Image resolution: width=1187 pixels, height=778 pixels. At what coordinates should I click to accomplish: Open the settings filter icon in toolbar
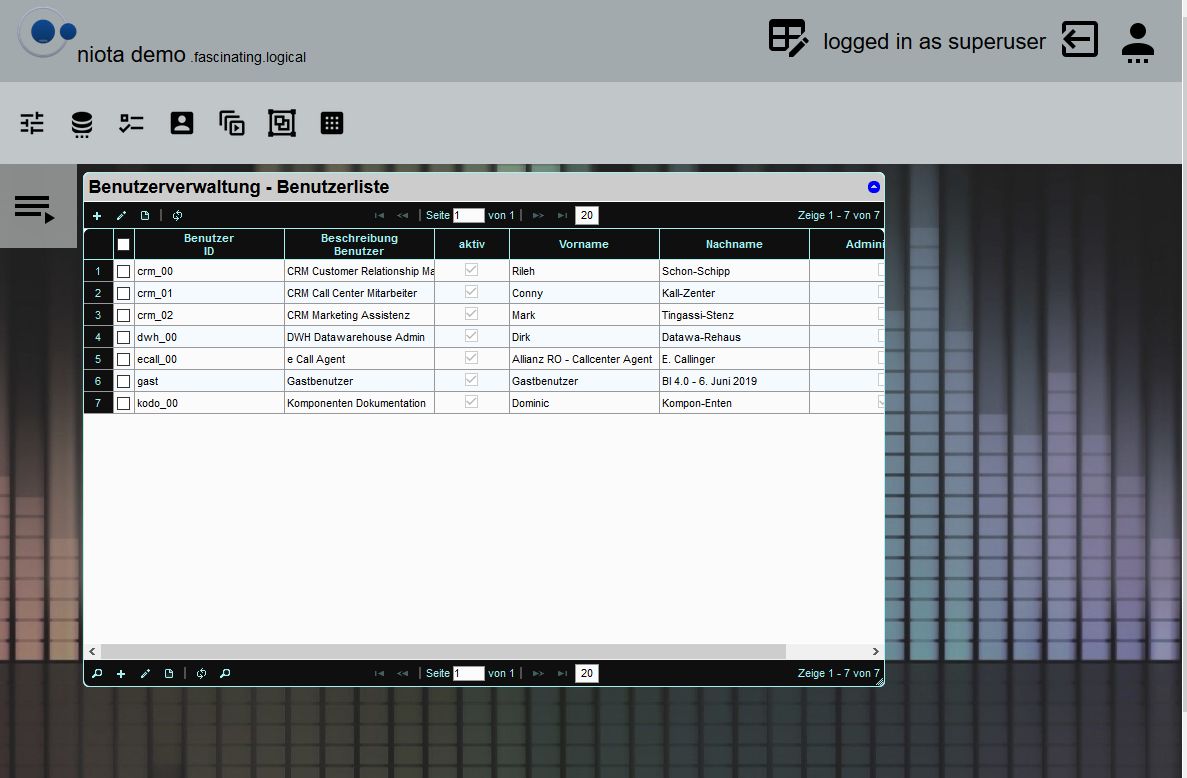coord(31,122)
